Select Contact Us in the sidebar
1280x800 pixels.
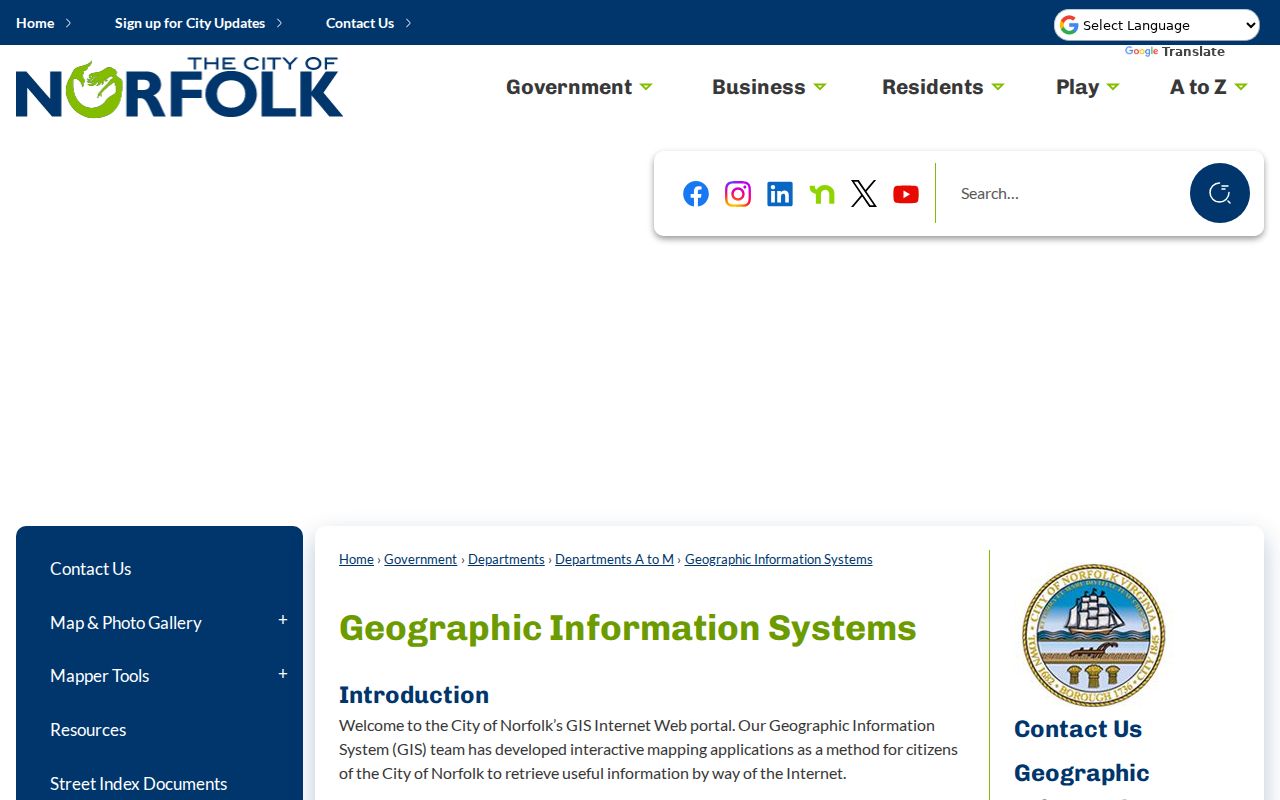pyautogui.click(x=91, y=569)
